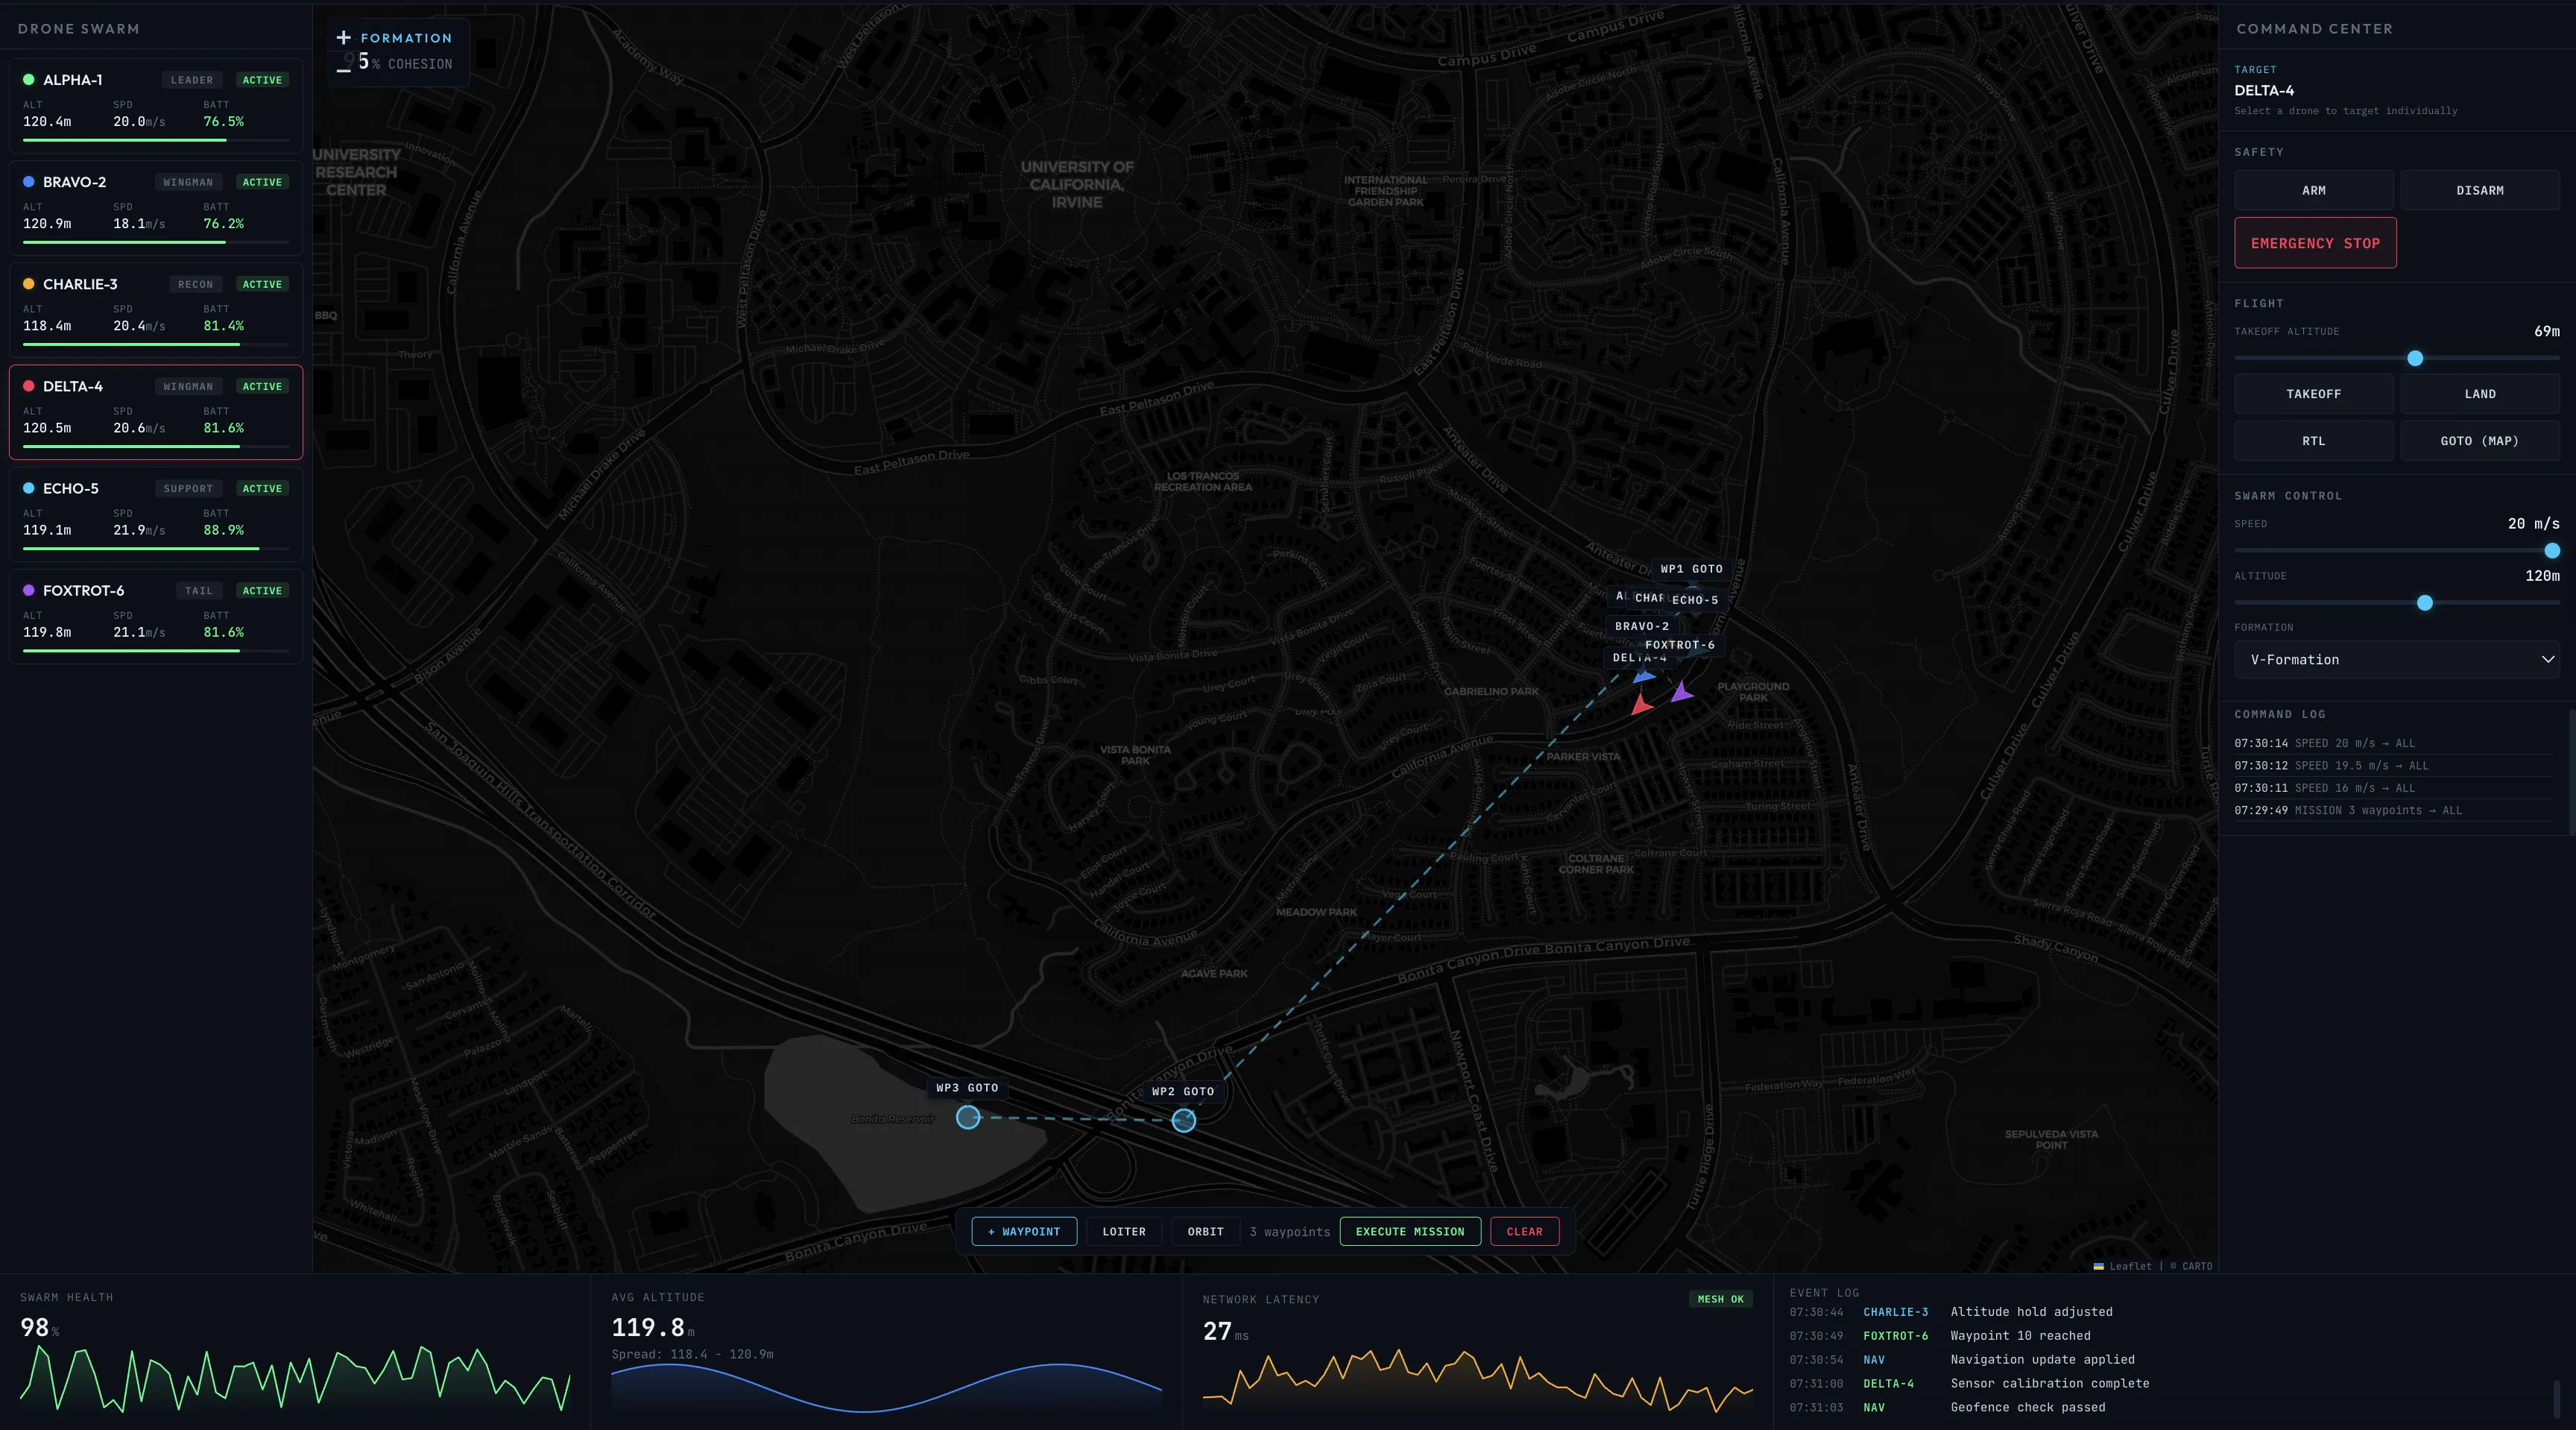Add a waypoint with the + WAYPOINT button
Screen dimensions: 2576x1430
(1023, 1232)
